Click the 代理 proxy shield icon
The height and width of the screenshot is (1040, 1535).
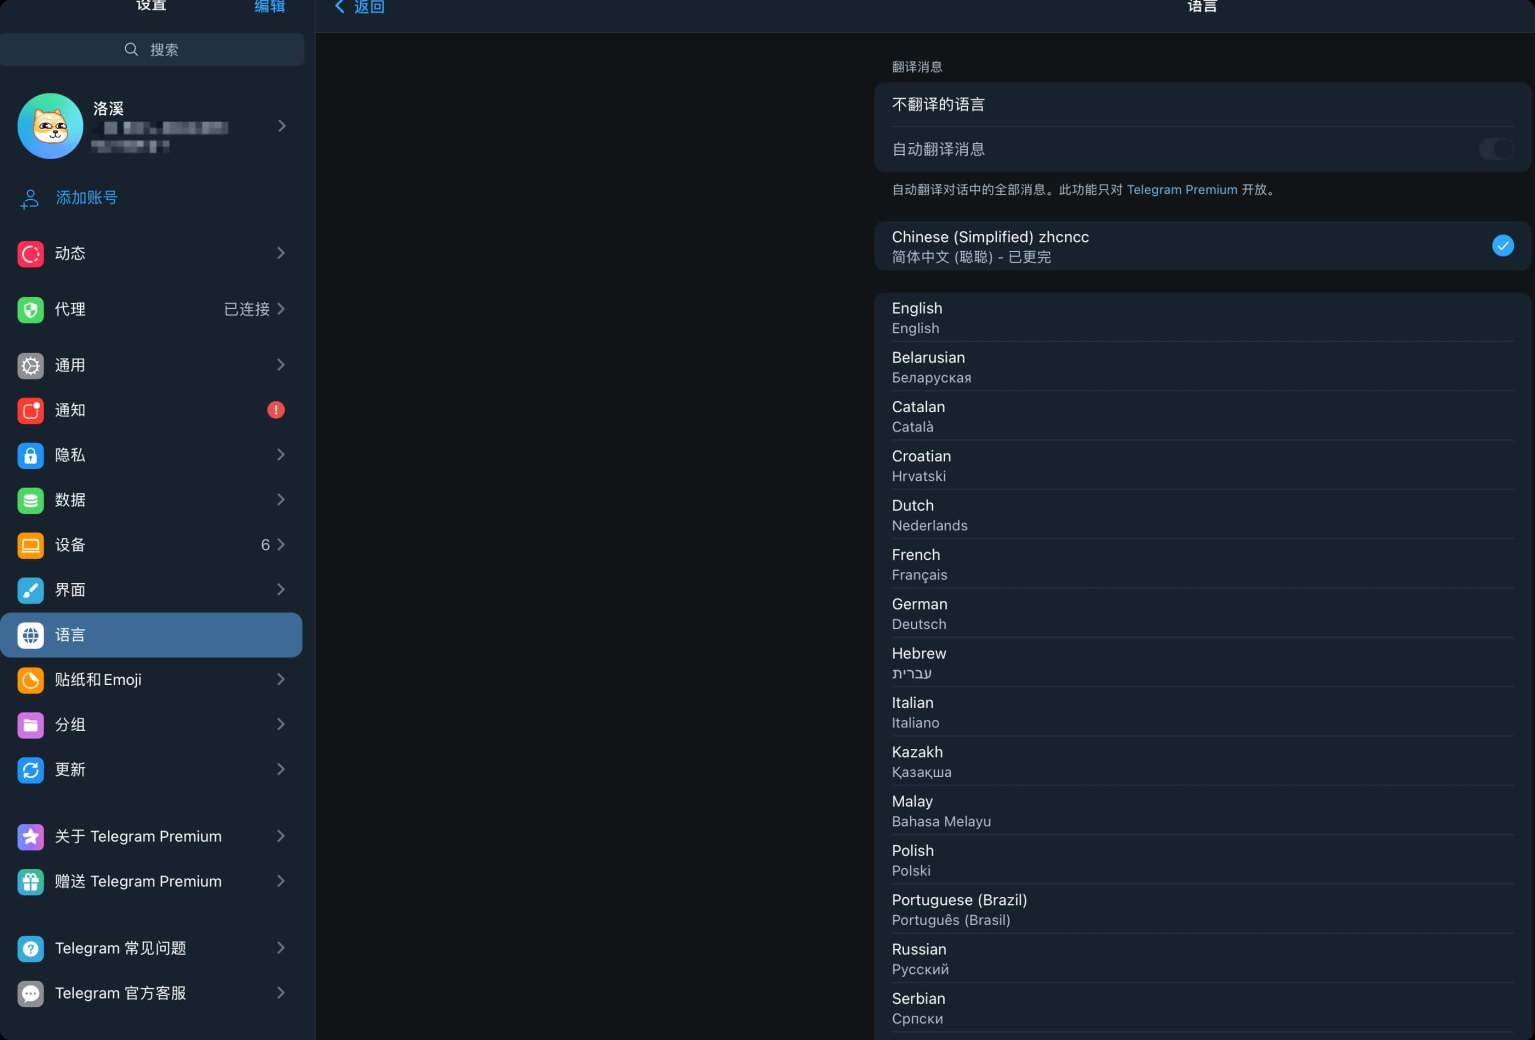pos(31,310)
